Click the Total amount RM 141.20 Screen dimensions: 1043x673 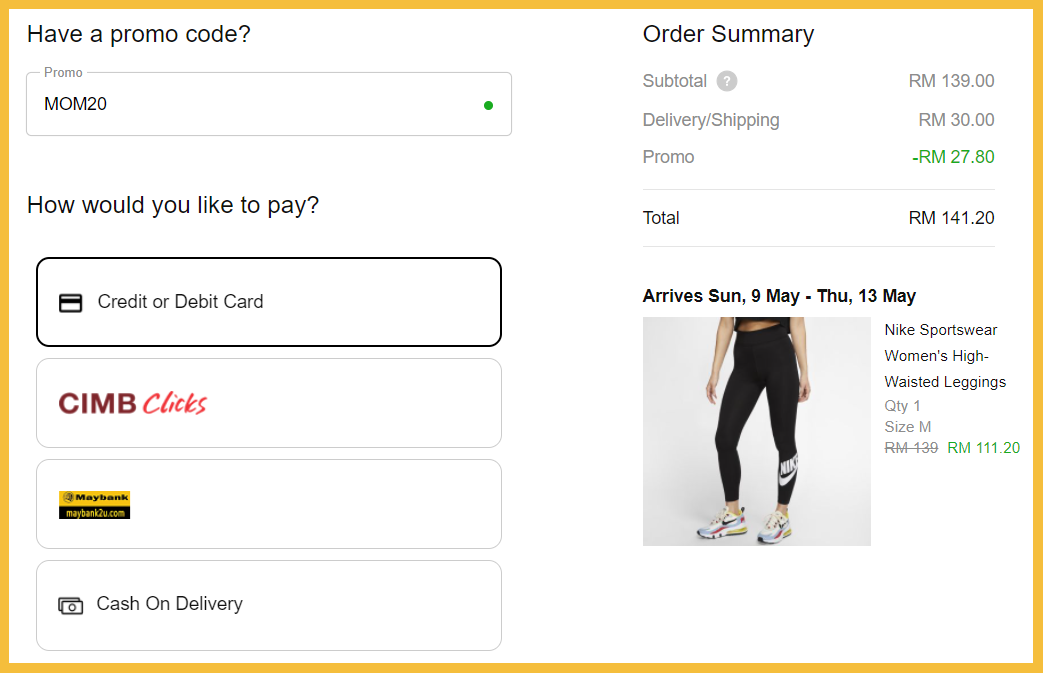tap(951, 218)
